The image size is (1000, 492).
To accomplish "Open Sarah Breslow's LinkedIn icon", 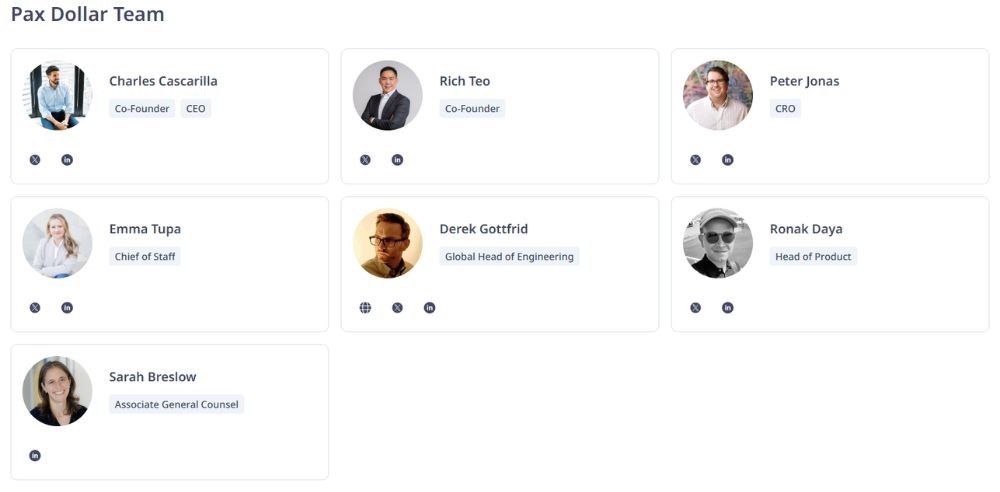I will click(x=35, y=456).
